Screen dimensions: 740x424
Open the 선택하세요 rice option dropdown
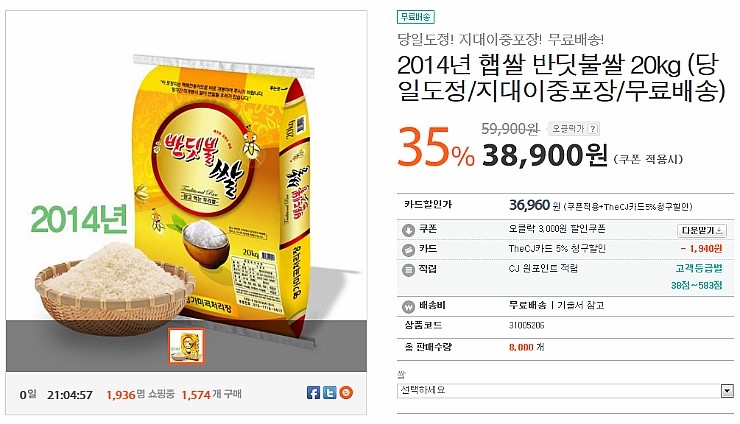(x=565, y=390)
